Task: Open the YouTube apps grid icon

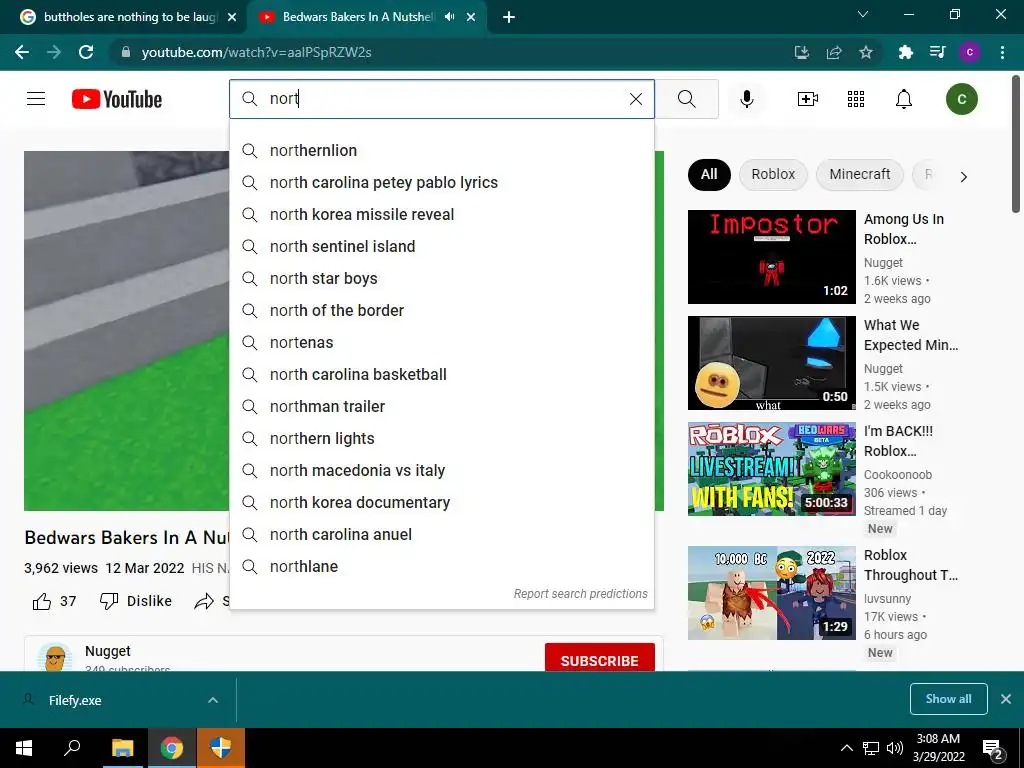Action: [856, 99]
